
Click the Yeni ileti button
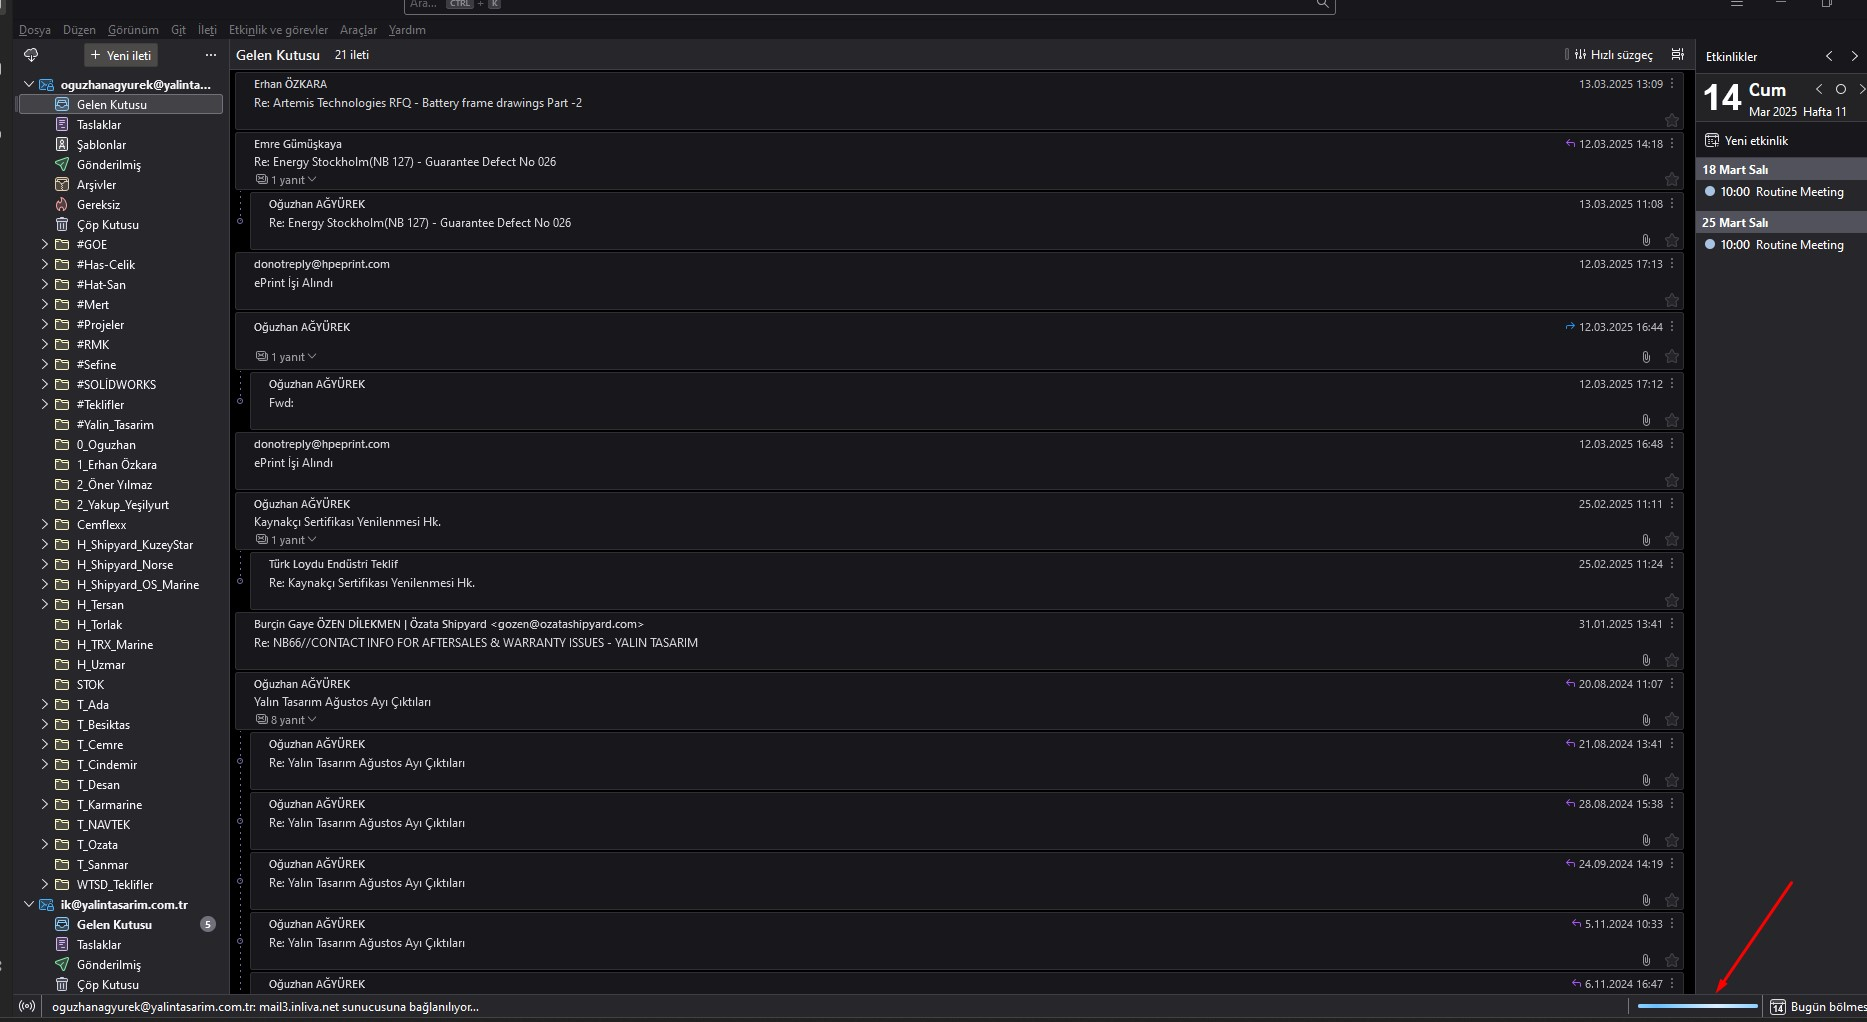[x=121, y=55]
